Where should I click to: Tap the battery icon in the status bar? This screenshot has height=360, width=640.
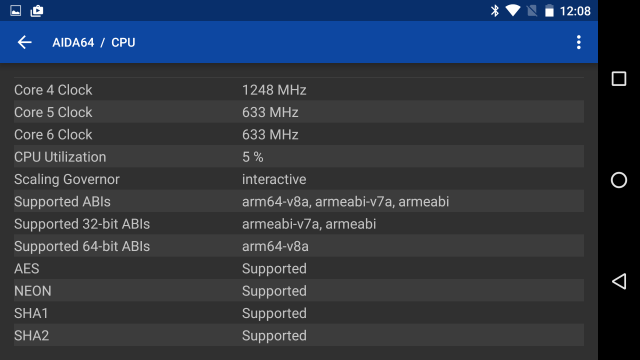coord(549,11)
